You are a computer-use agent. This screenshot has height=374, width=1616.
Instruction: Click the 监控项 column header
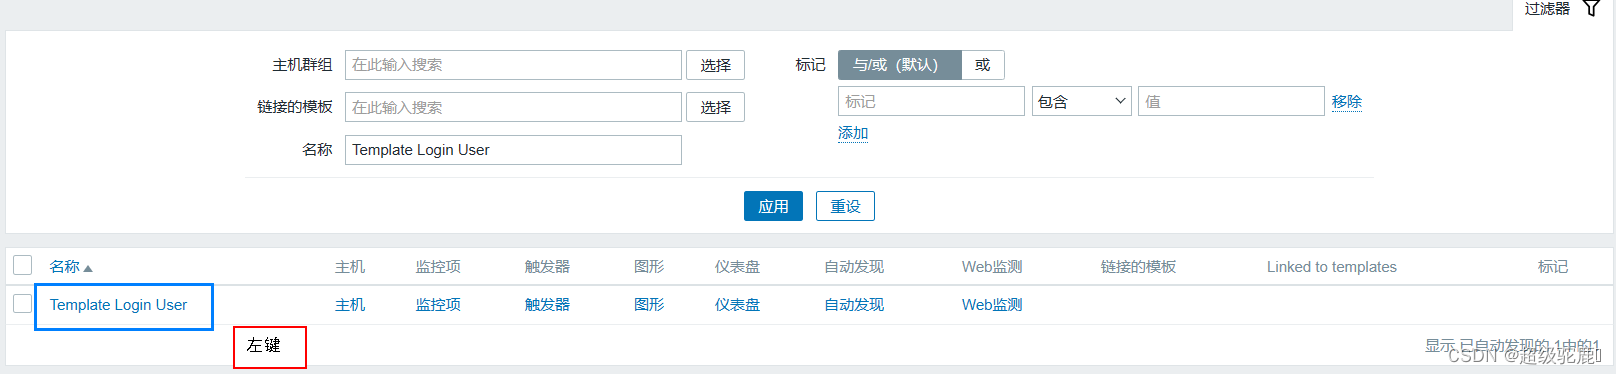[x=438, y=267]
